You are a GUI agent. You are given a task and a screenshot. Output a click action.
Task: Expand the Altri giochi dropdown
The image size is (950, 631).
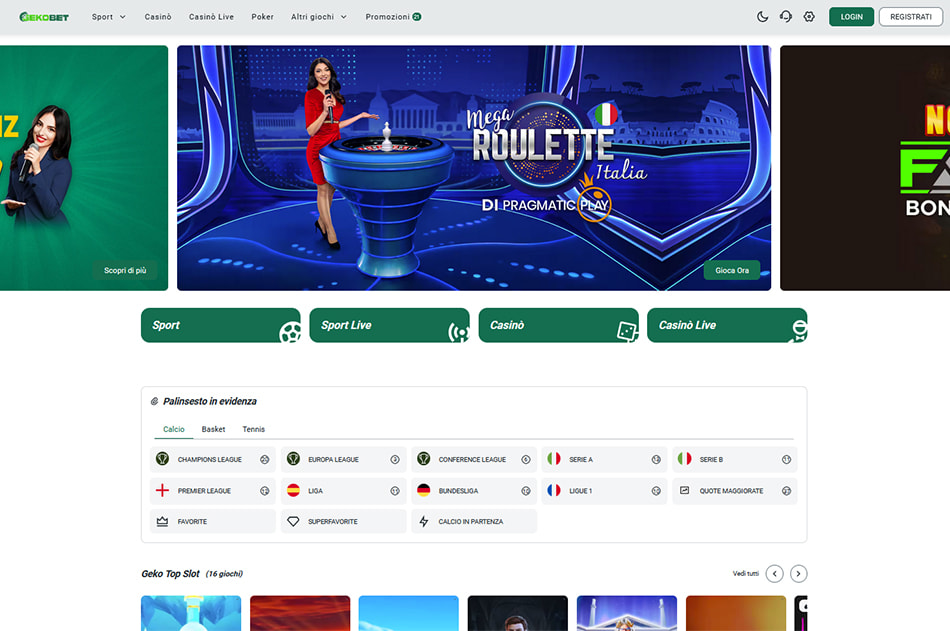[319, 17]
